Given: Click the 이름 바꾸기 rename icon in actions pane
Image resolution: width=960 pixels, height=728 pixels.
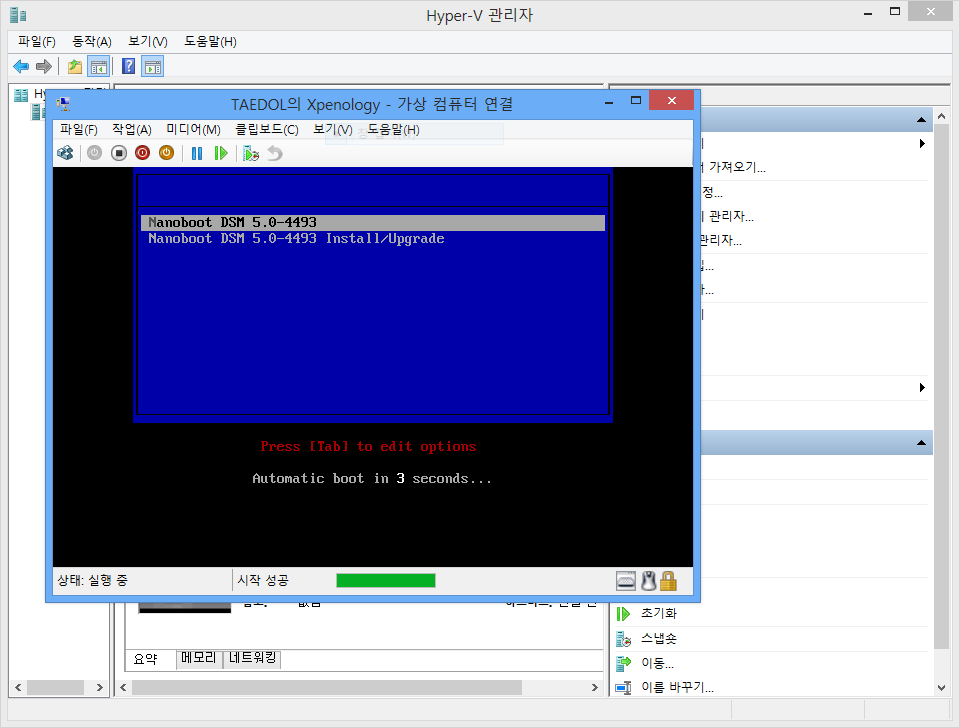Looking at the screenshot, I should point(623,688).
